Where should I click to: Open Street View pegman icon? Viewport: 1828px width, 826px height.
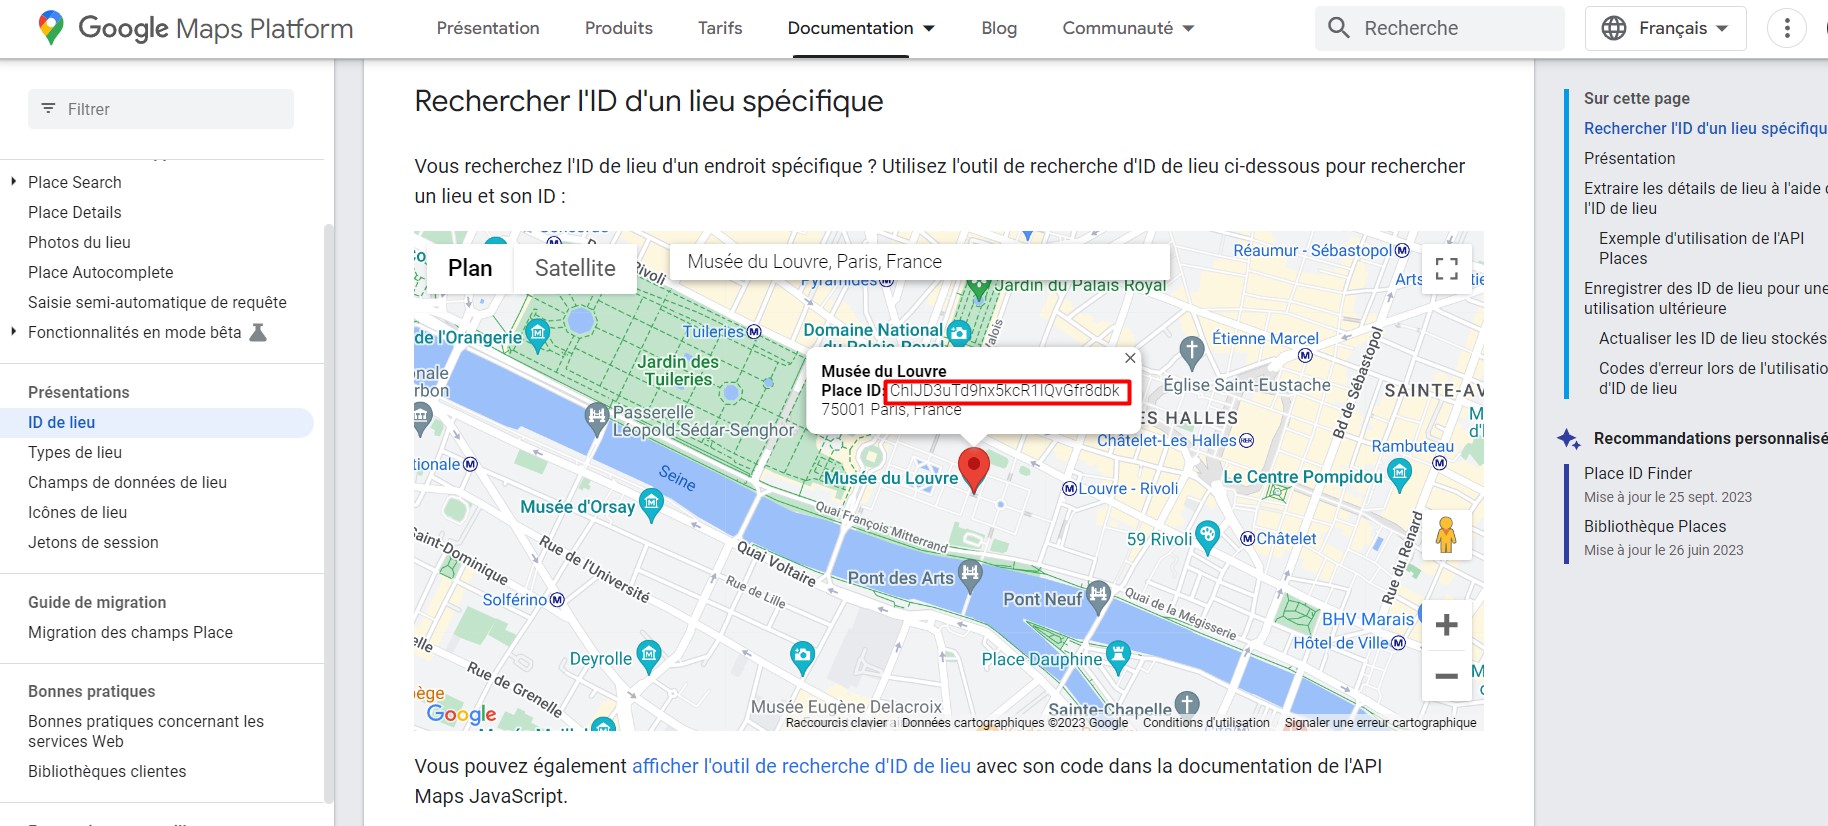pyautogui.click(x=1446, y=535)
